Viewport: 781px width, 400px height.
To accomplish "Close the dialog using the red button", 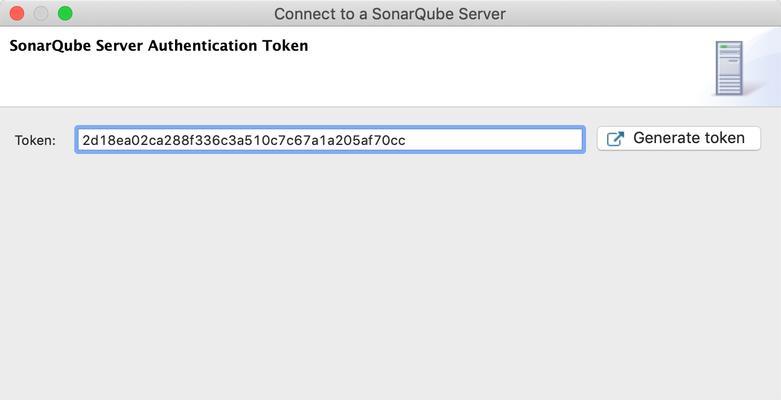I will coord(17,13).
